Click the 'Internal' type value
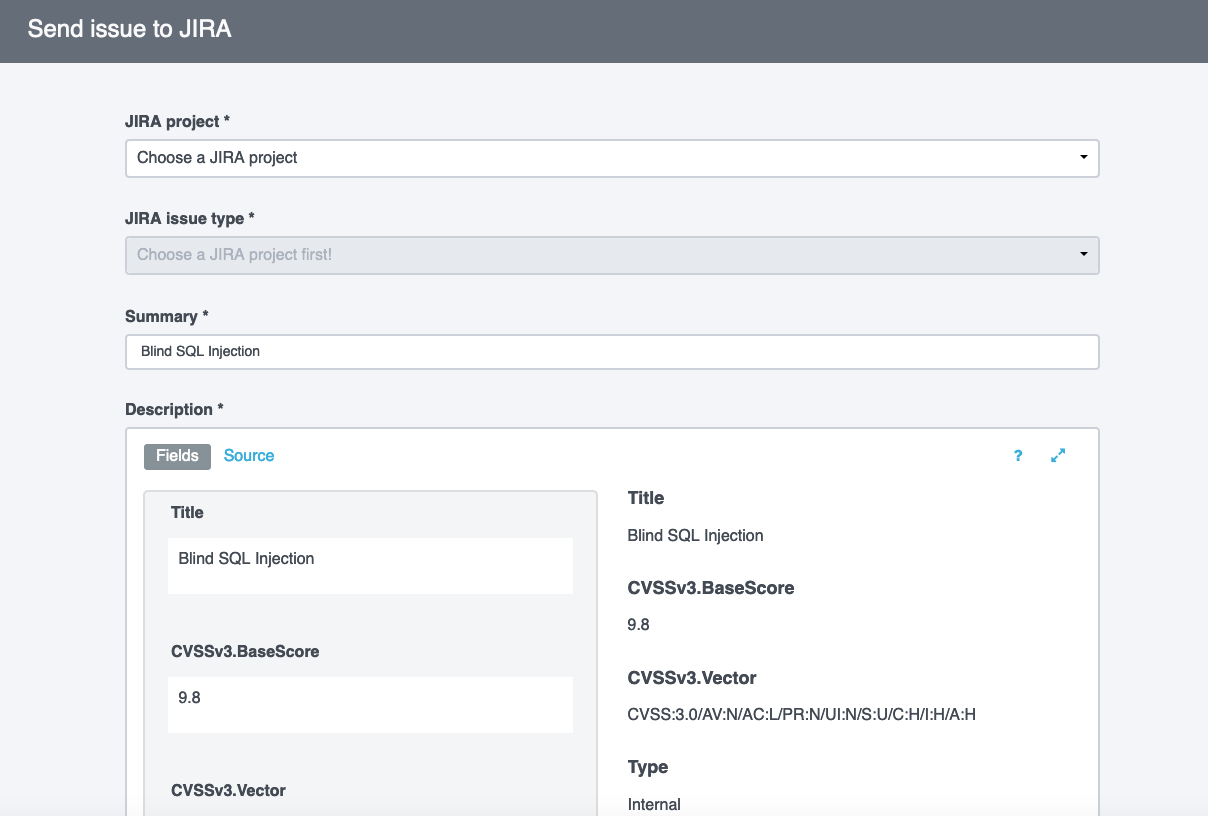This screenshot has height=816, width=1208. (654, 804)
